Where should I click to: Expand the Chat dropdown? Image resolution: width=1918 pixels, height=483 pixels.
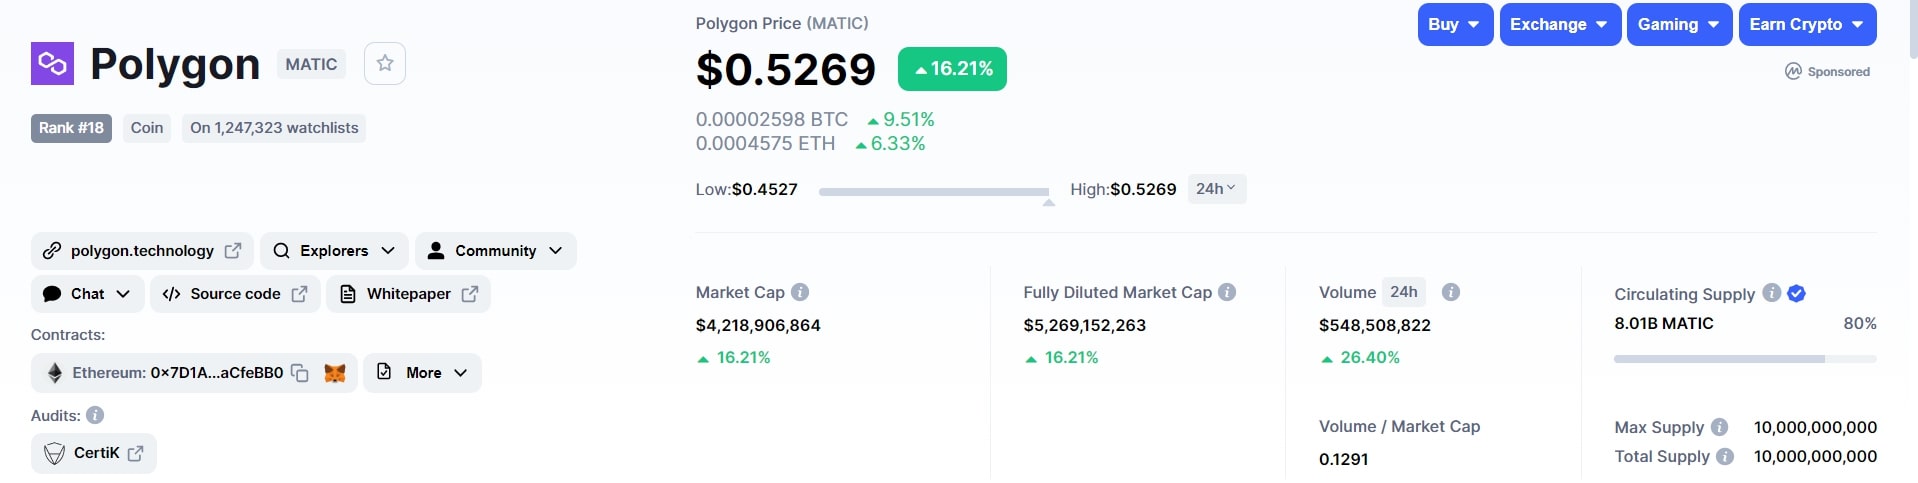pyautogui.click(x=87, y=294)
